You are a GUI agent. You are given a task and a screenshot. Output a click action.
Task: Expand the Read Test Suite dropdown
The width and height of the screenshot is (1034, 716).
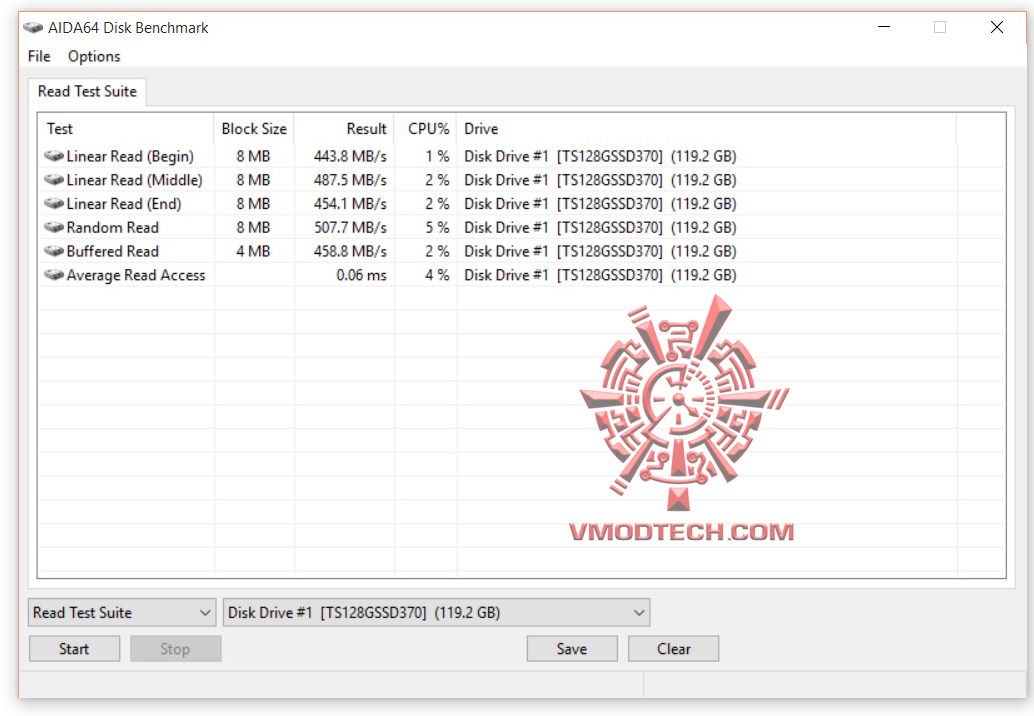click(x=122, y=612)
